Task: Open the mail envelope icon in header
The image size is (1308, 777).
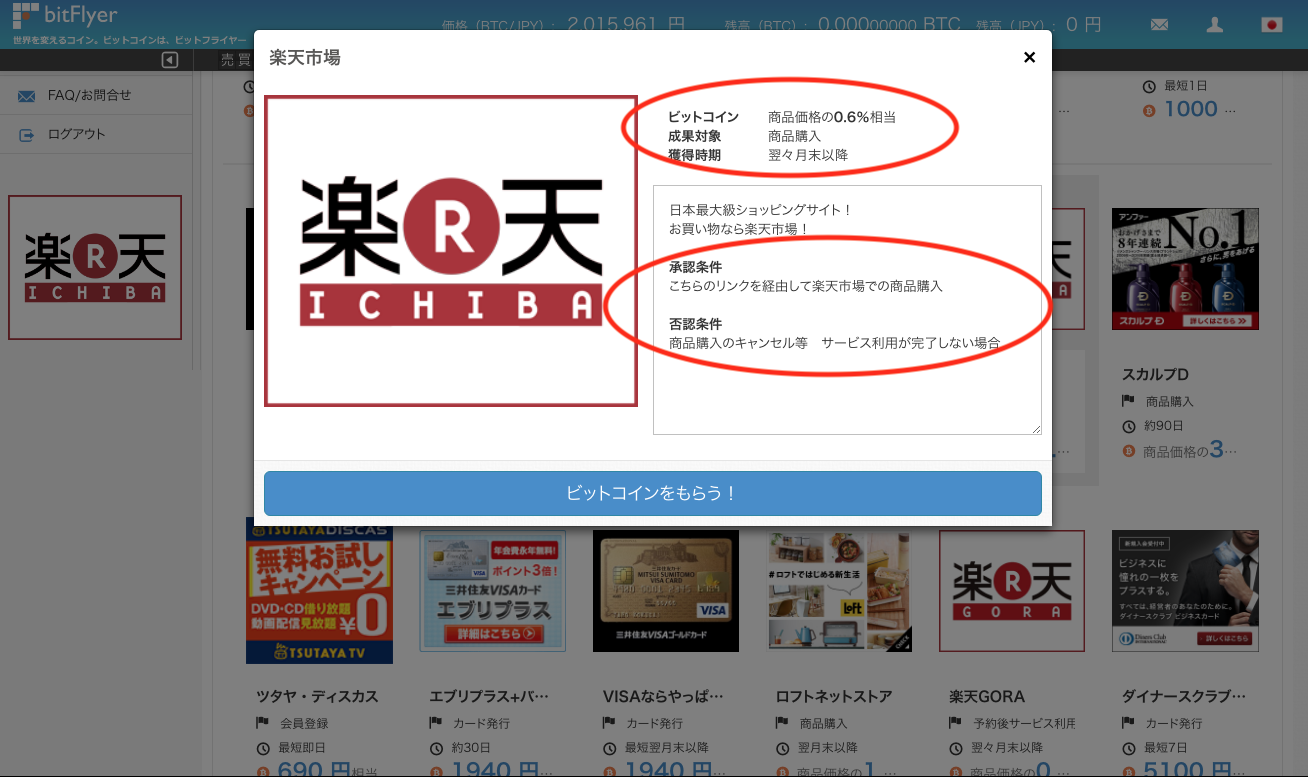Action: tap(1159, 25)
